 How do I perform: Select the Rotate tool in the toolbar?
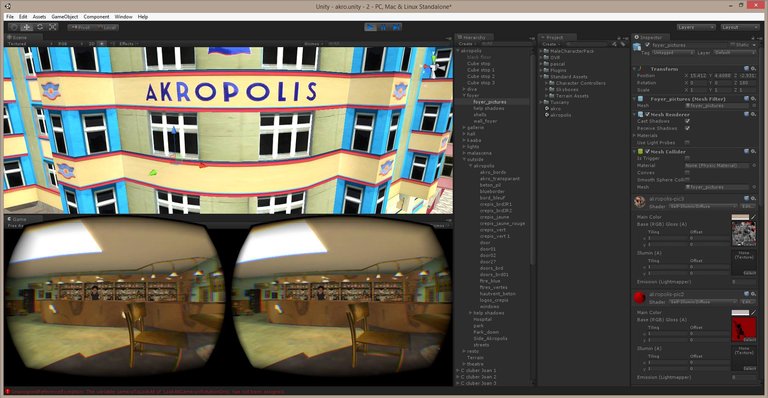click(40, 27)
